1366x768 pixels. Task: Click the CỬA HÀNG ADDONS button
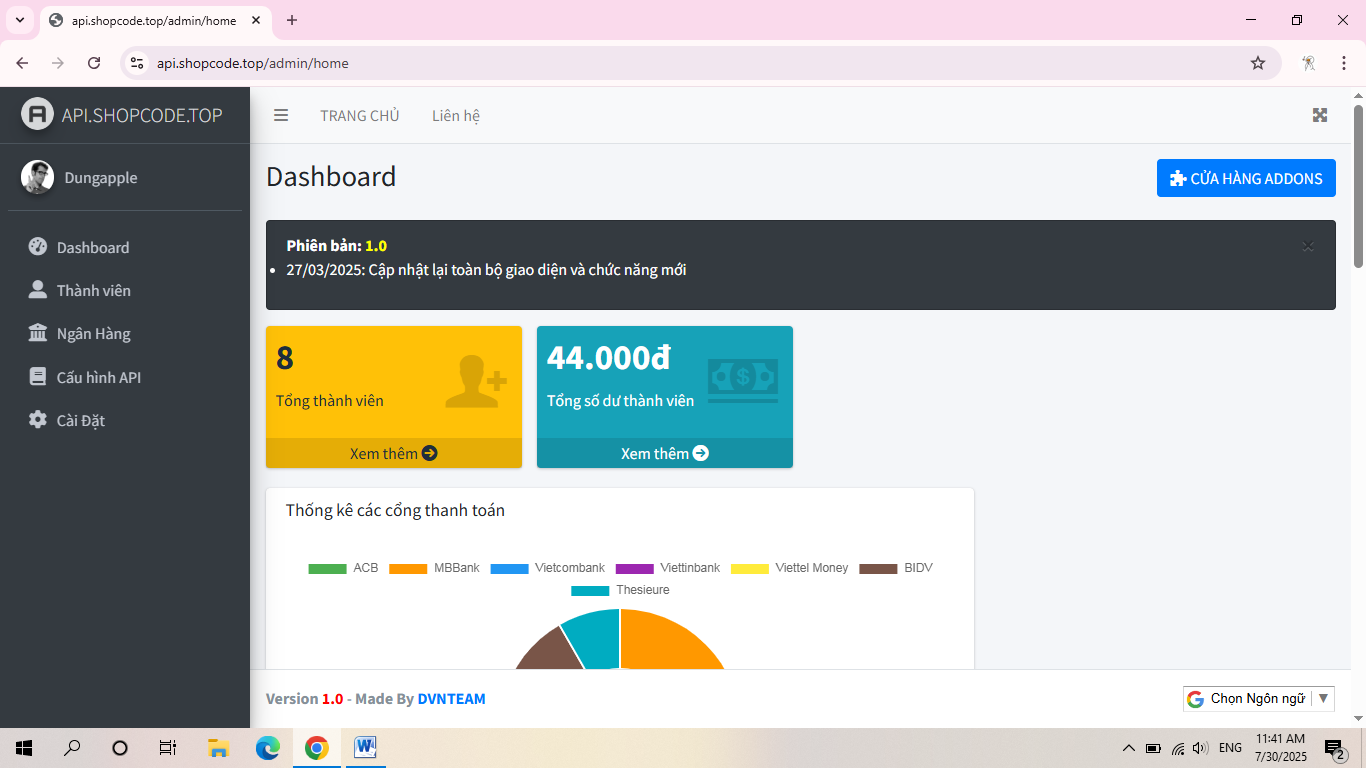[1246, 178]
